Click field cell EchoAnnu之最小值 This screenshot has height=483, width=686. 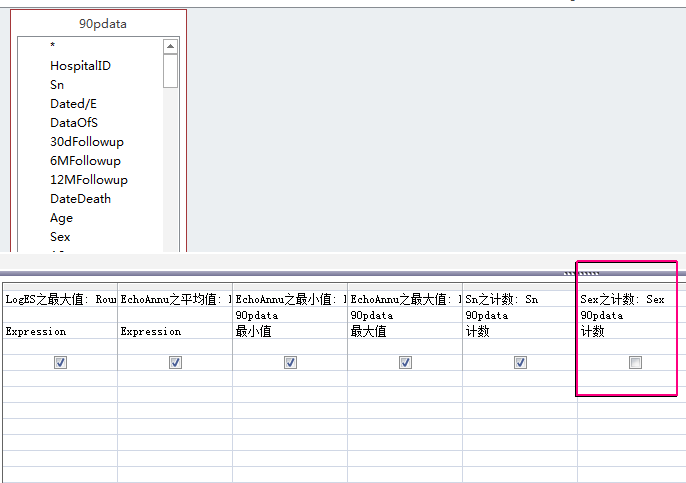[290, 299]
